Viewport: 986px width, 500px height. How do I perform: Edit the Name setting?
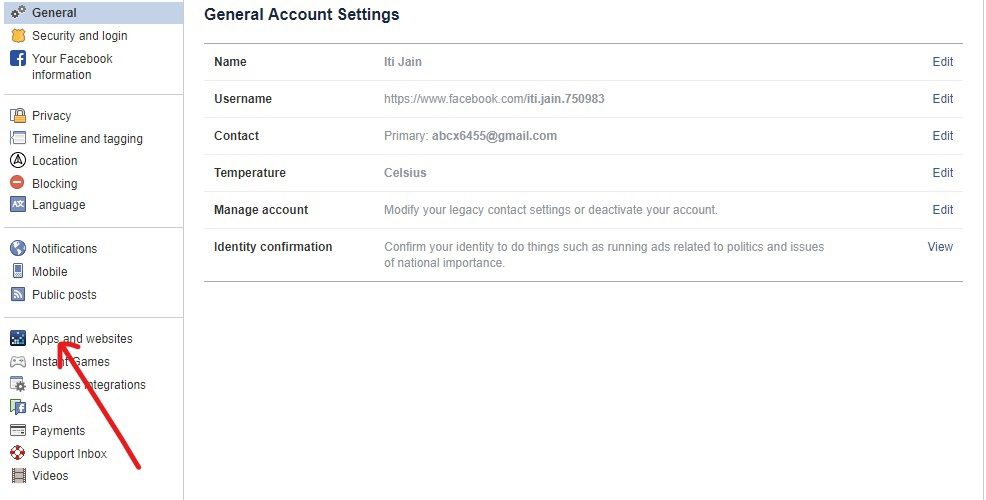[943, 62]
